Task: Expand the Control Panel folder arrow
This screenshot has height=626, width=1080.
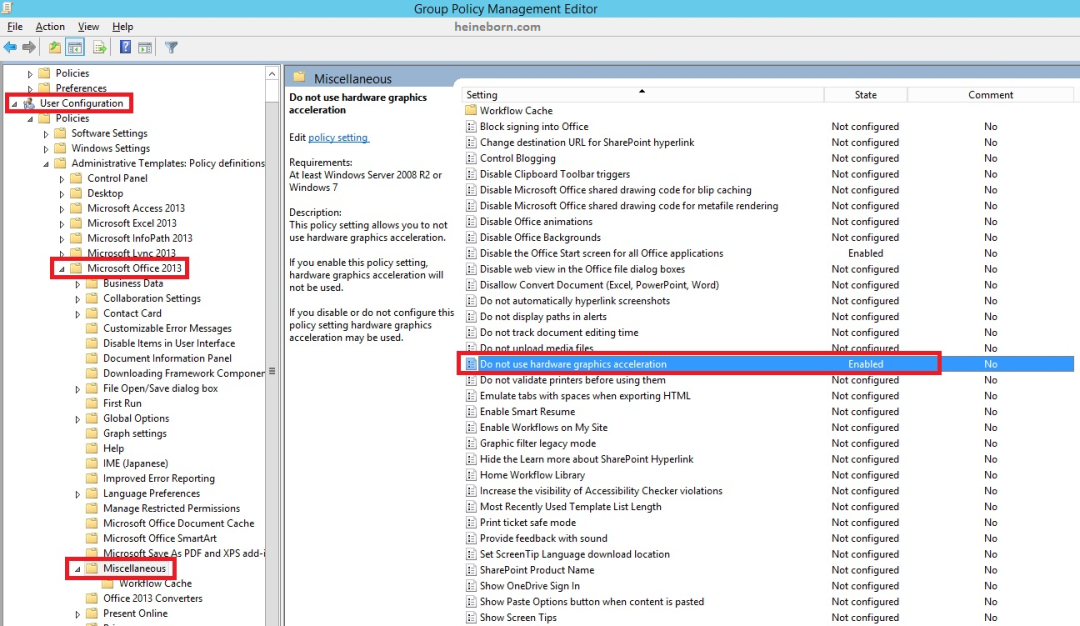Action: coord(61,178)
